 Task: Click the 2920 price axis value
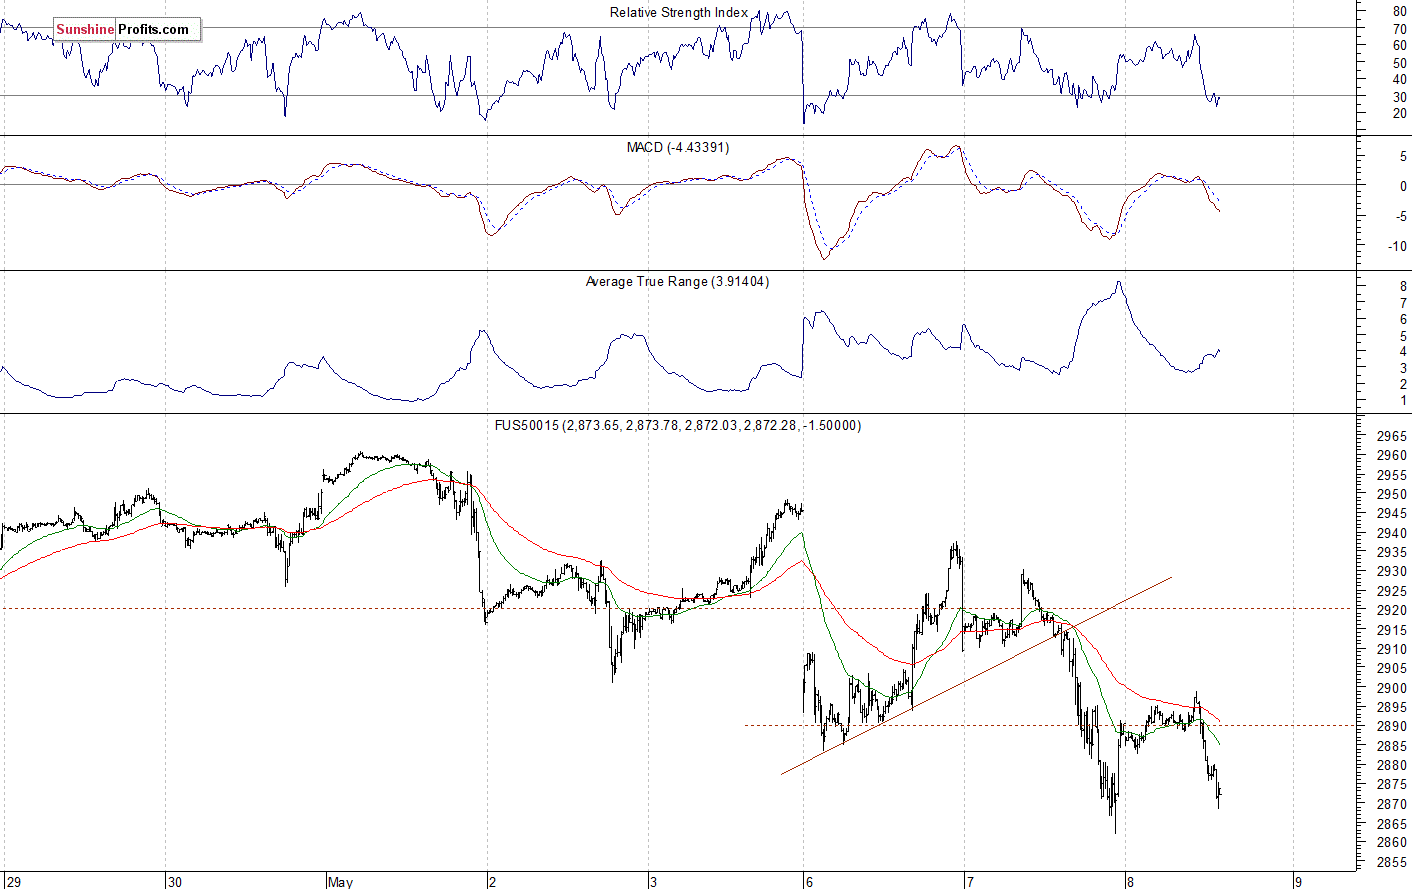coord(1392,610)
